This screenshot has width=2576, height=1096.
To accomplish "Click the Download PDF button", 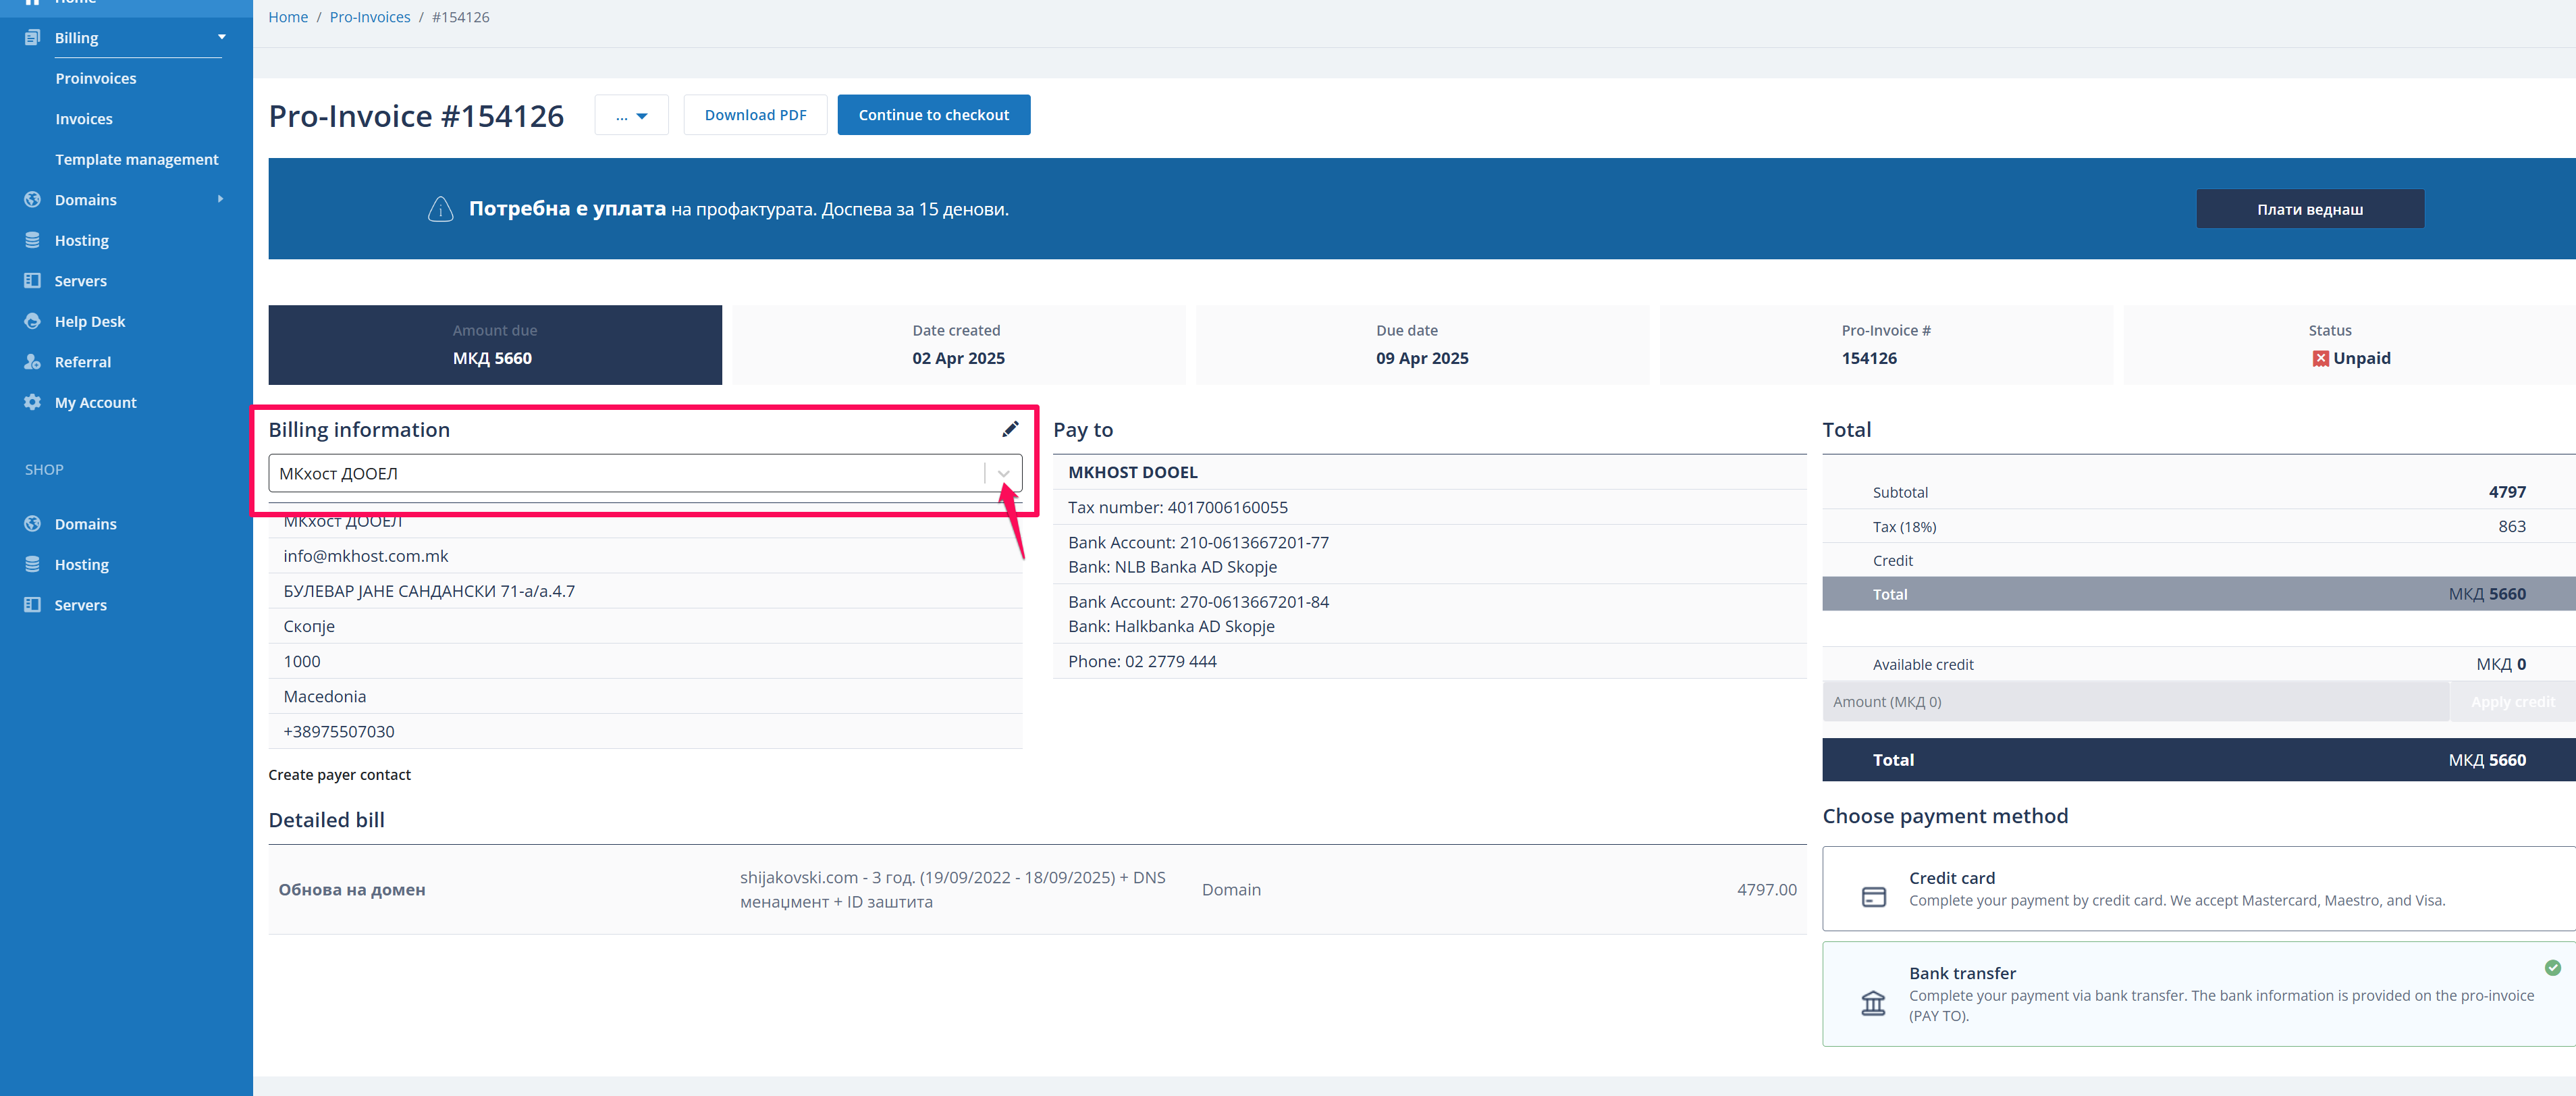I will click(755, 115).
